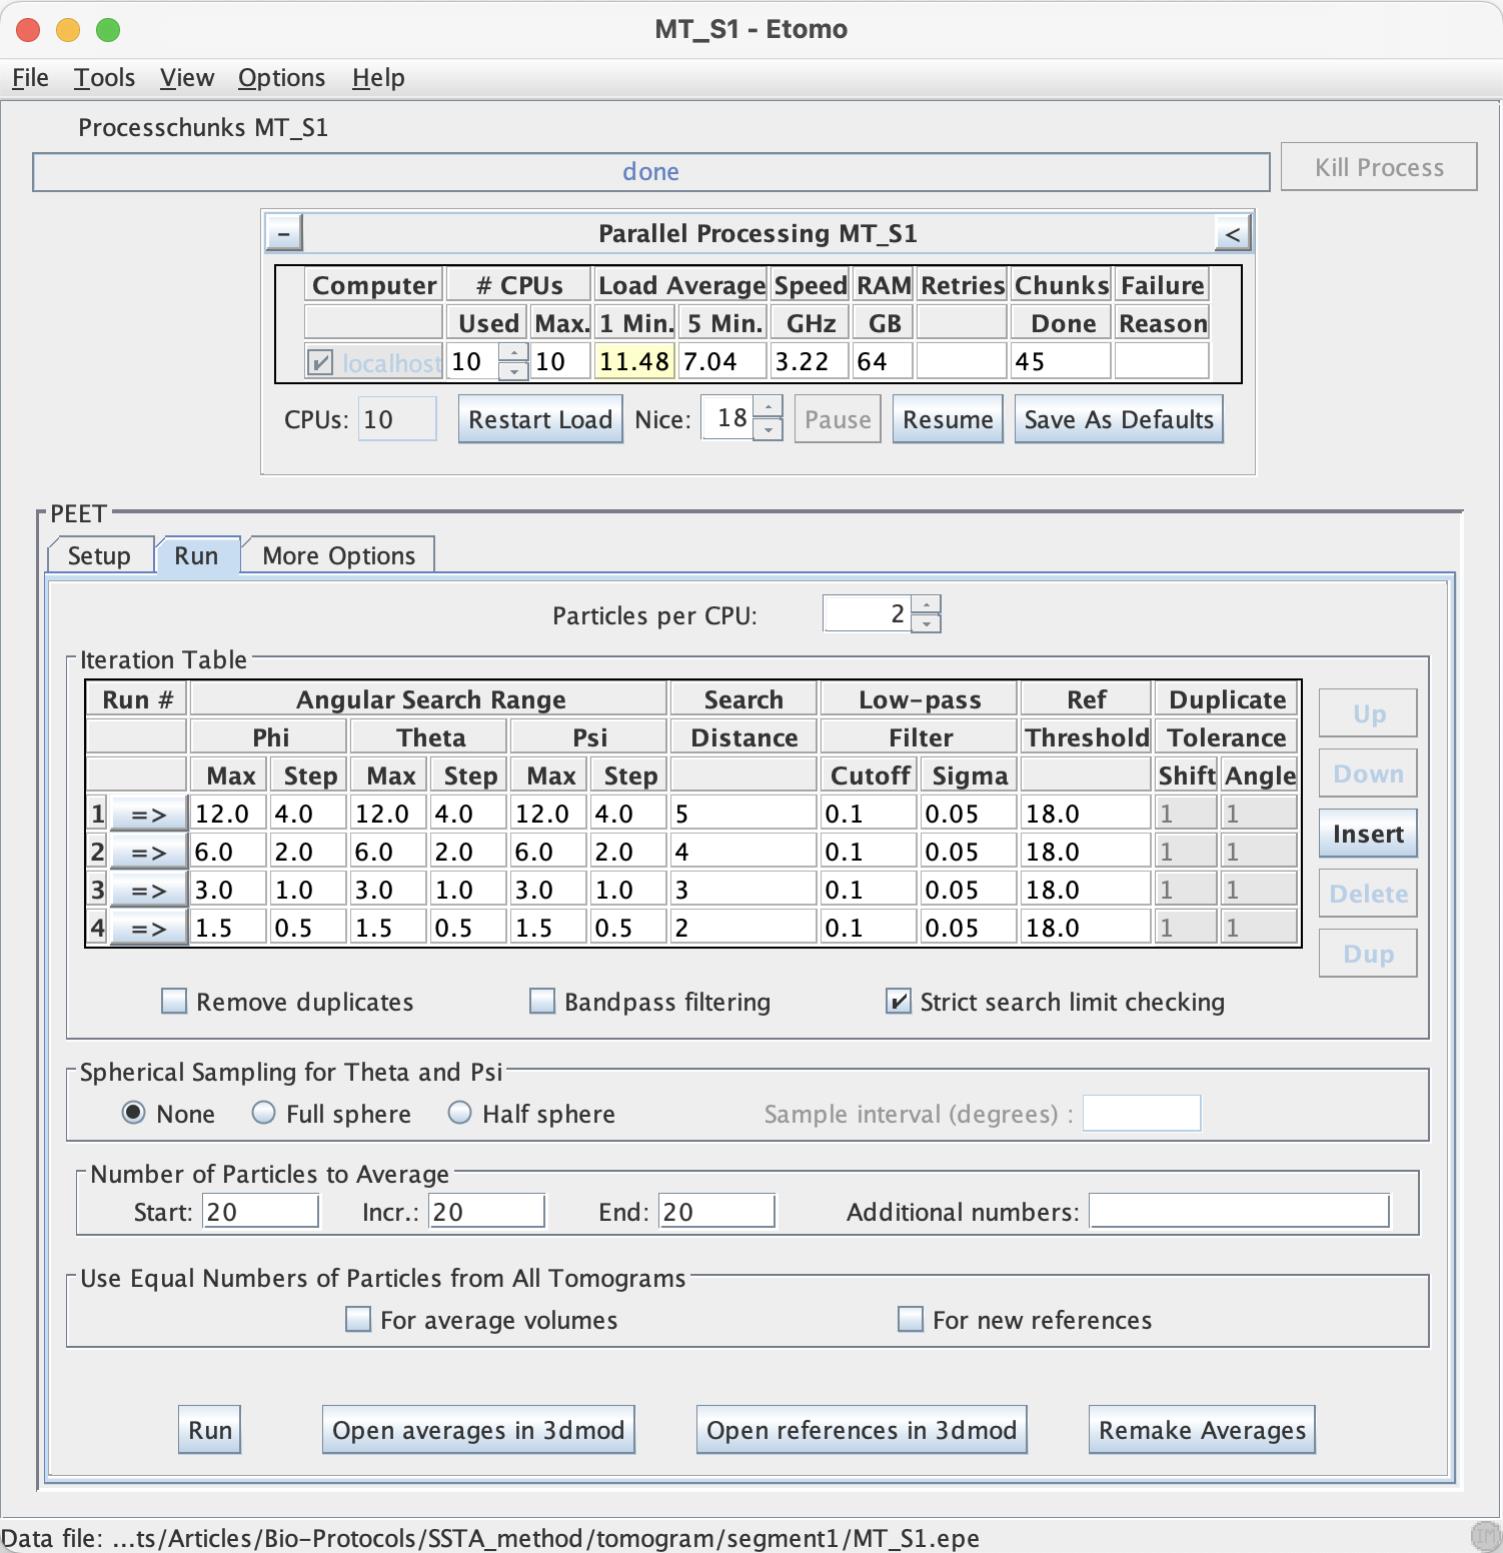The image size is (1503, 1553).
Task: Collapse Parallel Processing panel with minus button
Action: [284, 234]
